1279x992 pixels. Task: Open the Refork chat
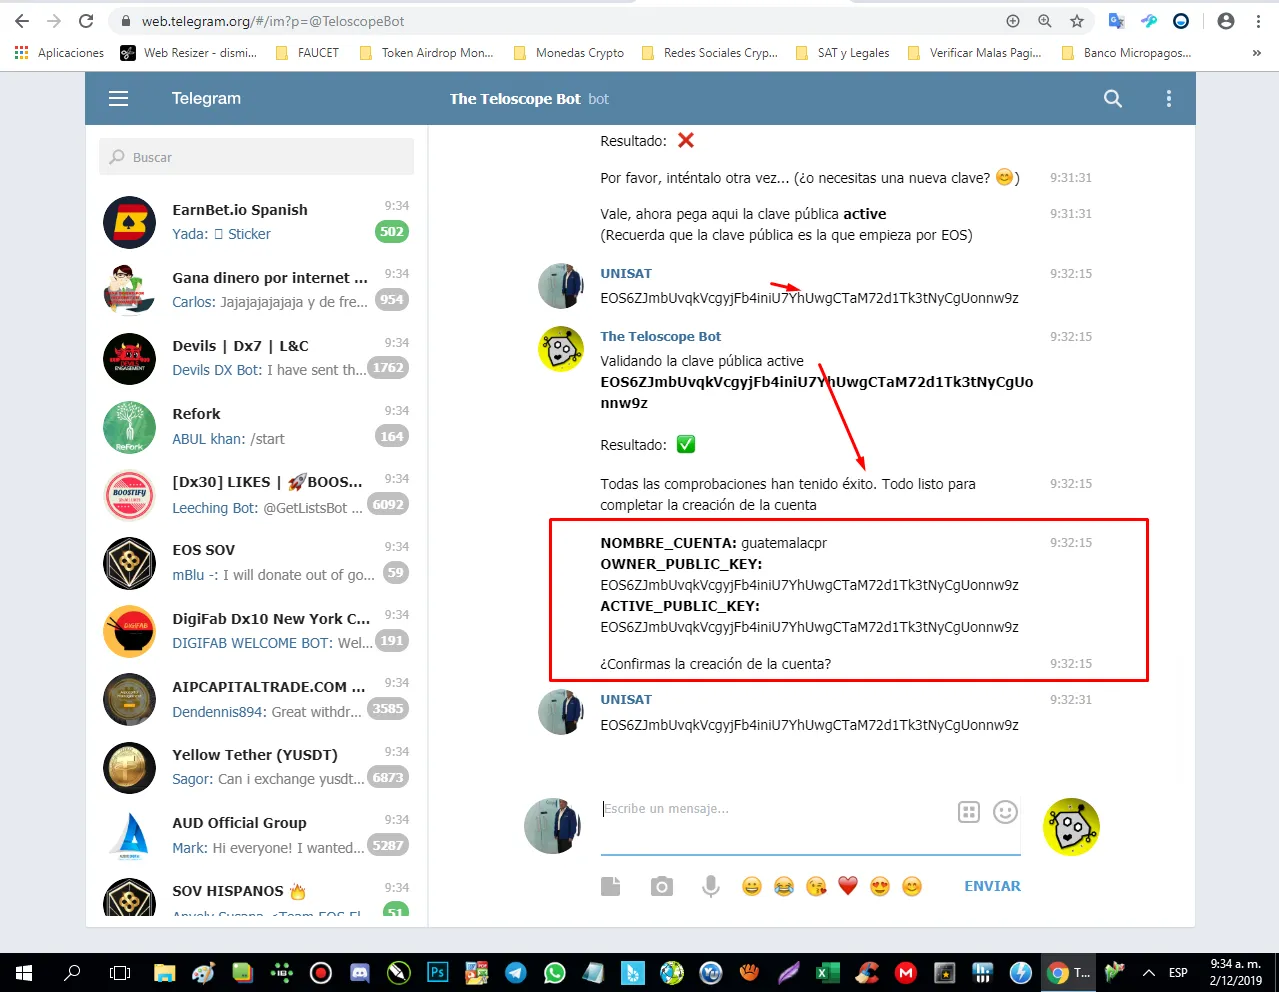[x=257, y=426]
